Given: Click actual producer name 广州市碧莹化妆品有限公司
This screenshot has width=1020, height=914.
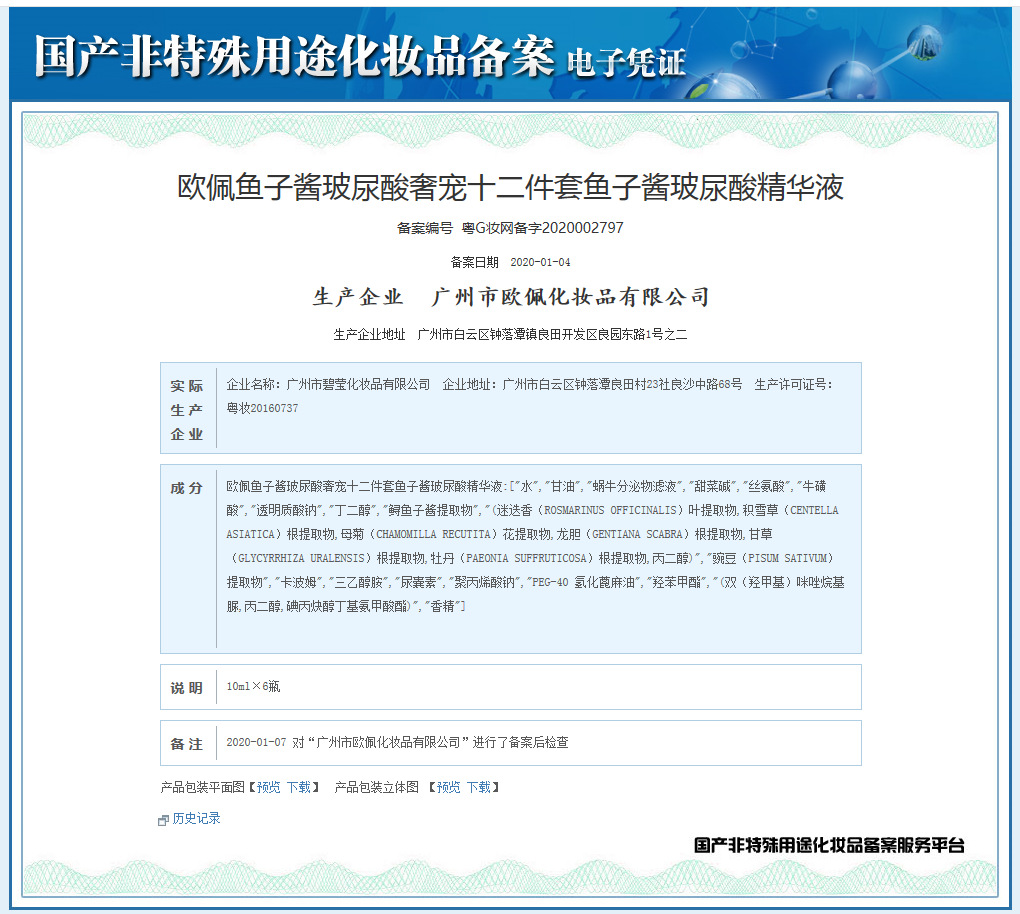Looking at the screenshot, I should pos(358,384).
